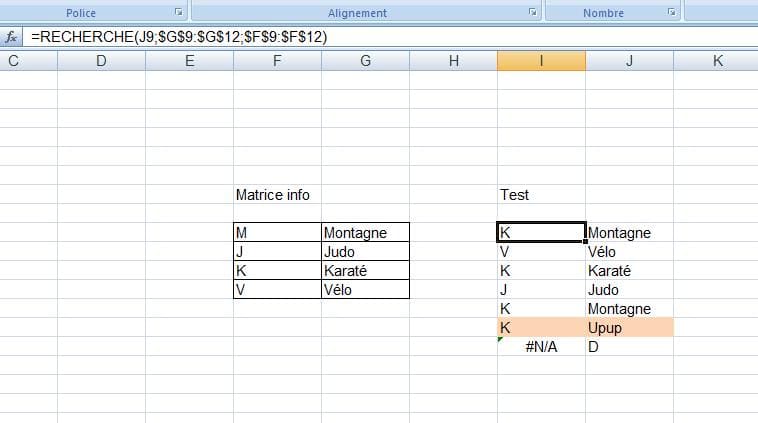The width and height of the screenshot is (758, 423).
Task: Select the 'Vélo' cell under Test list
Action: 629,252
